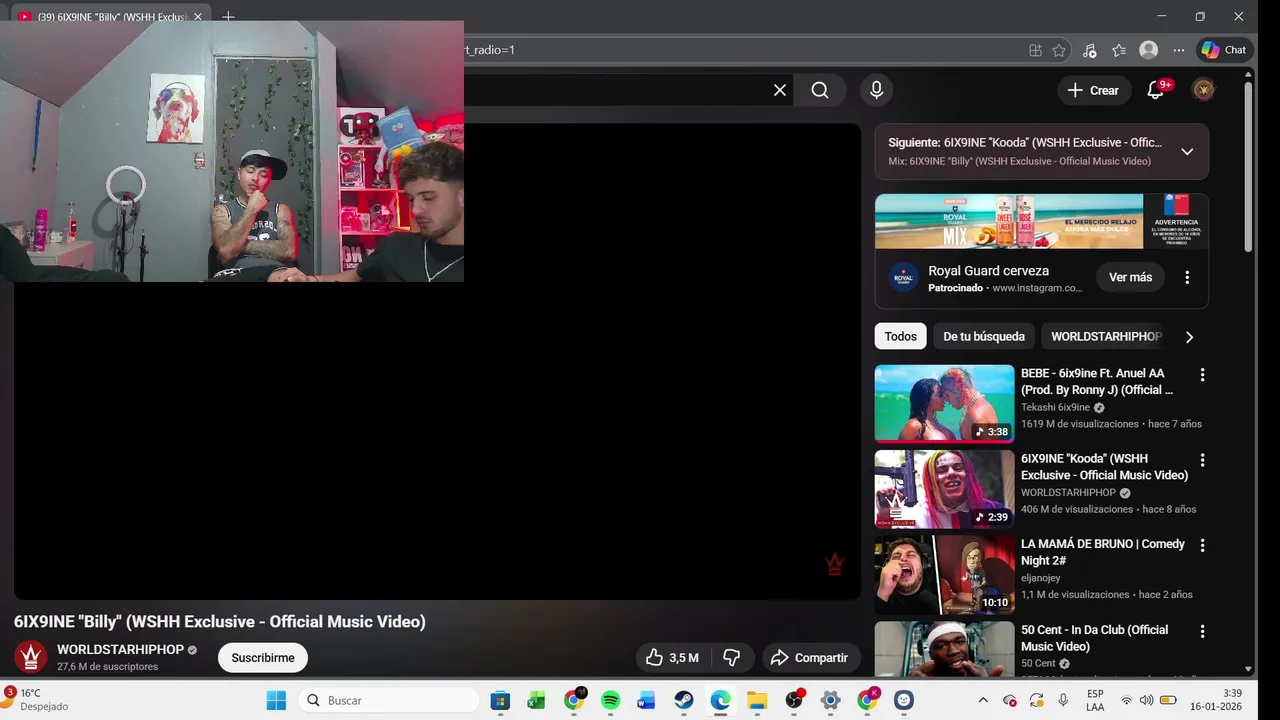Image resolution: width=1280 pixels, height=720 pixels.
Task: Open Spotify from taskbar
Action: pos(610,701)
